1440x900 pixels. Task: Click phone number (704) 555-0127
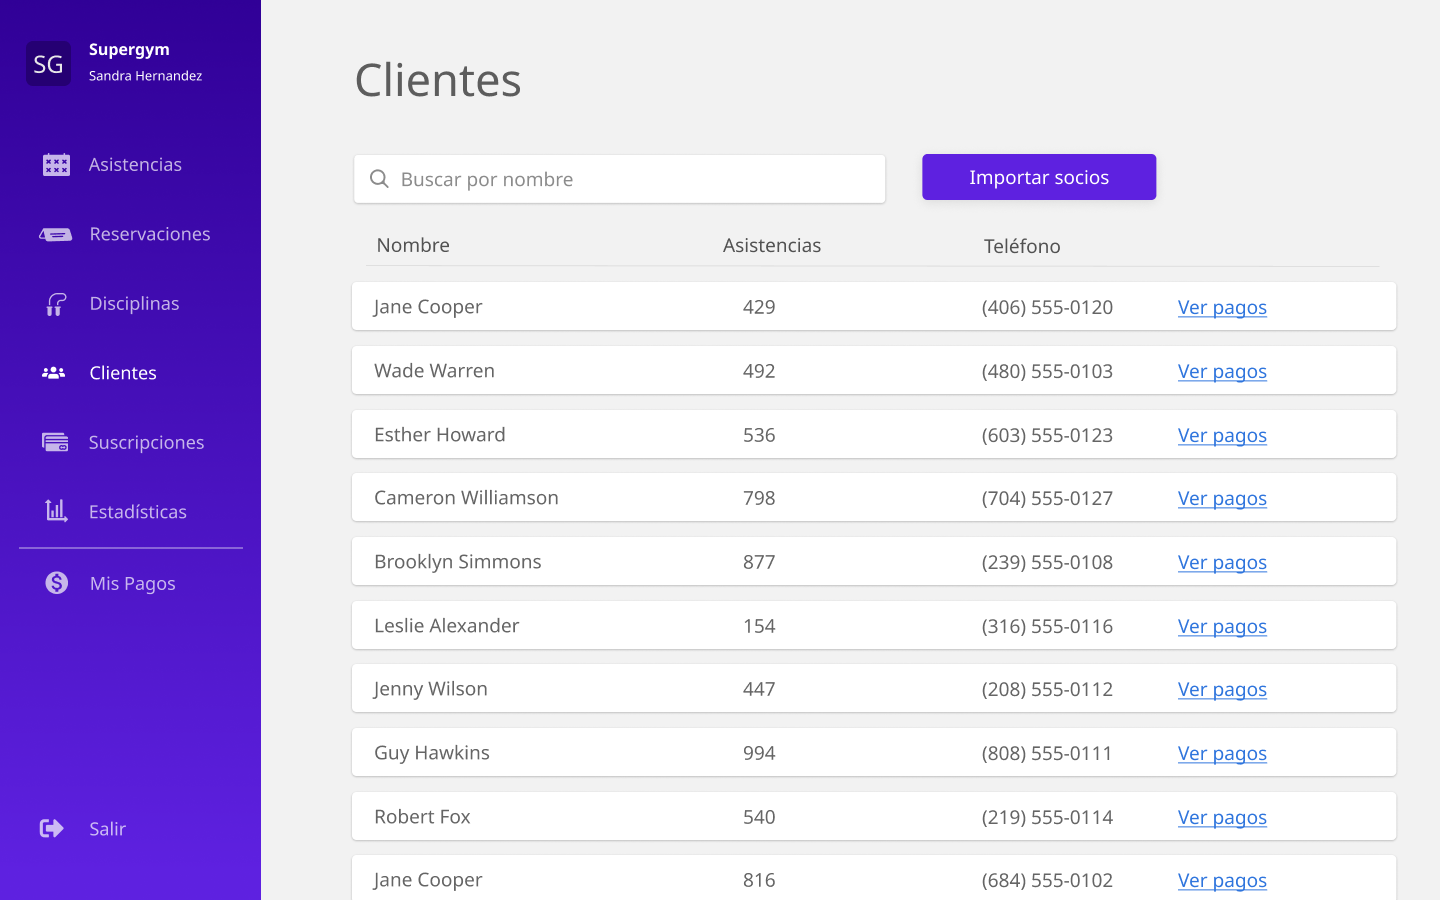[1047, 498]
